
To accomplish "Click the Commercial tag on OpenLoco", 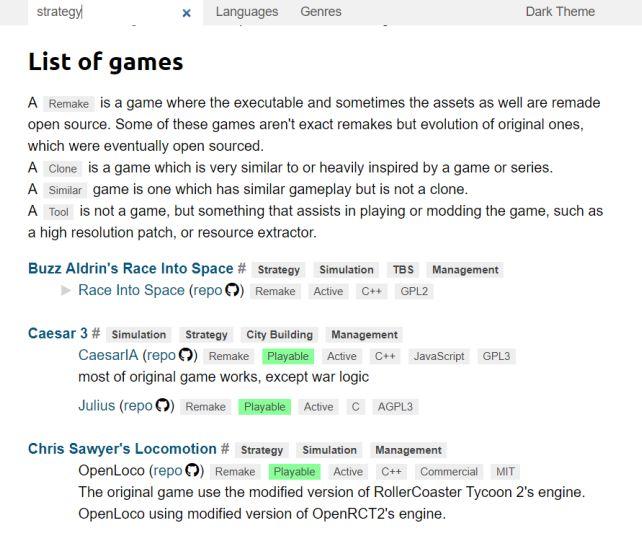I will pos(449,472).
